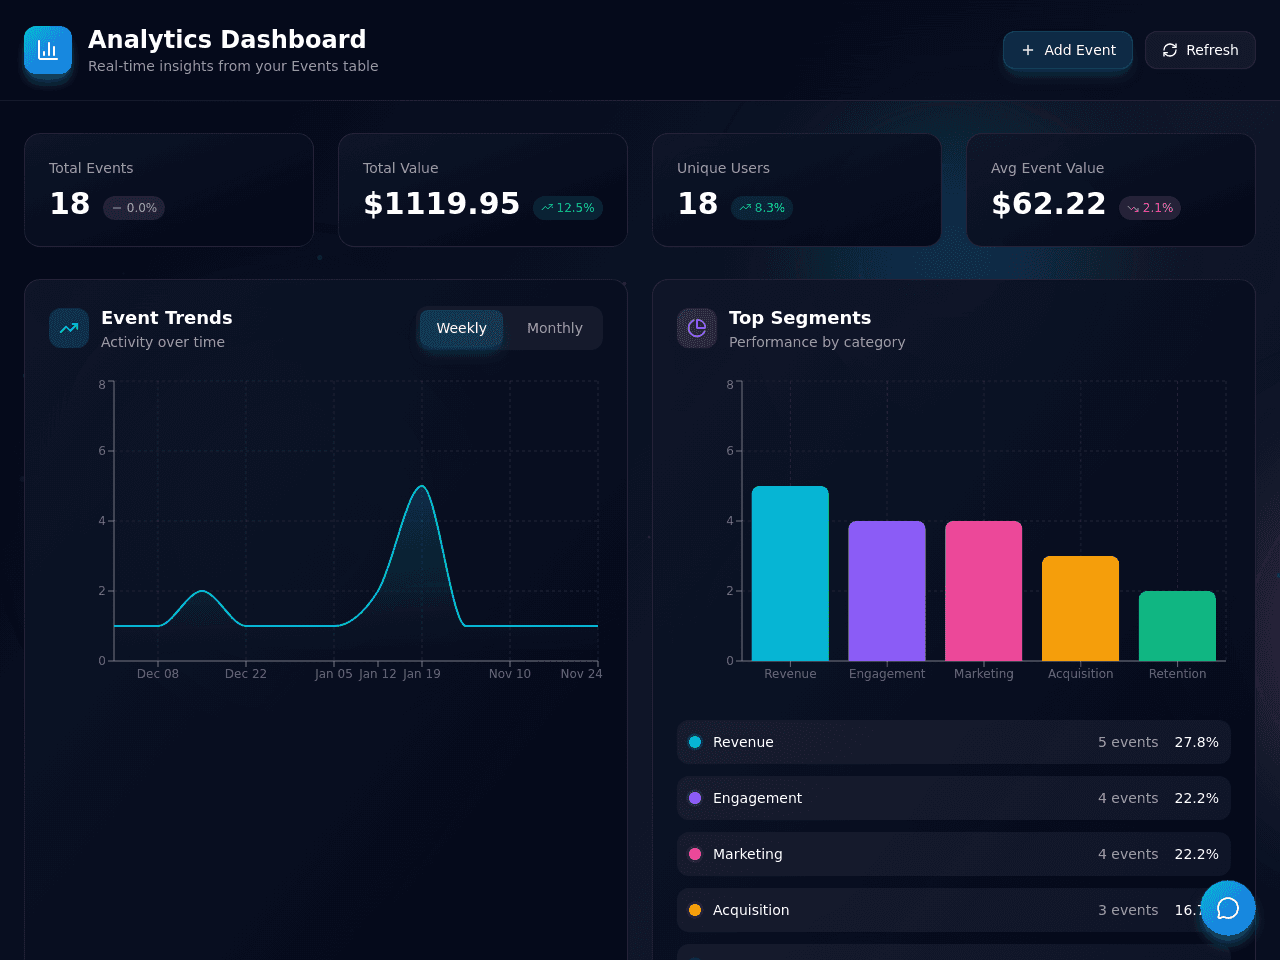This screenshot has height=960, width=1280.
Task: Select the Acquisition segment list row
Action: pyautogui.click(x=954, y=910)
